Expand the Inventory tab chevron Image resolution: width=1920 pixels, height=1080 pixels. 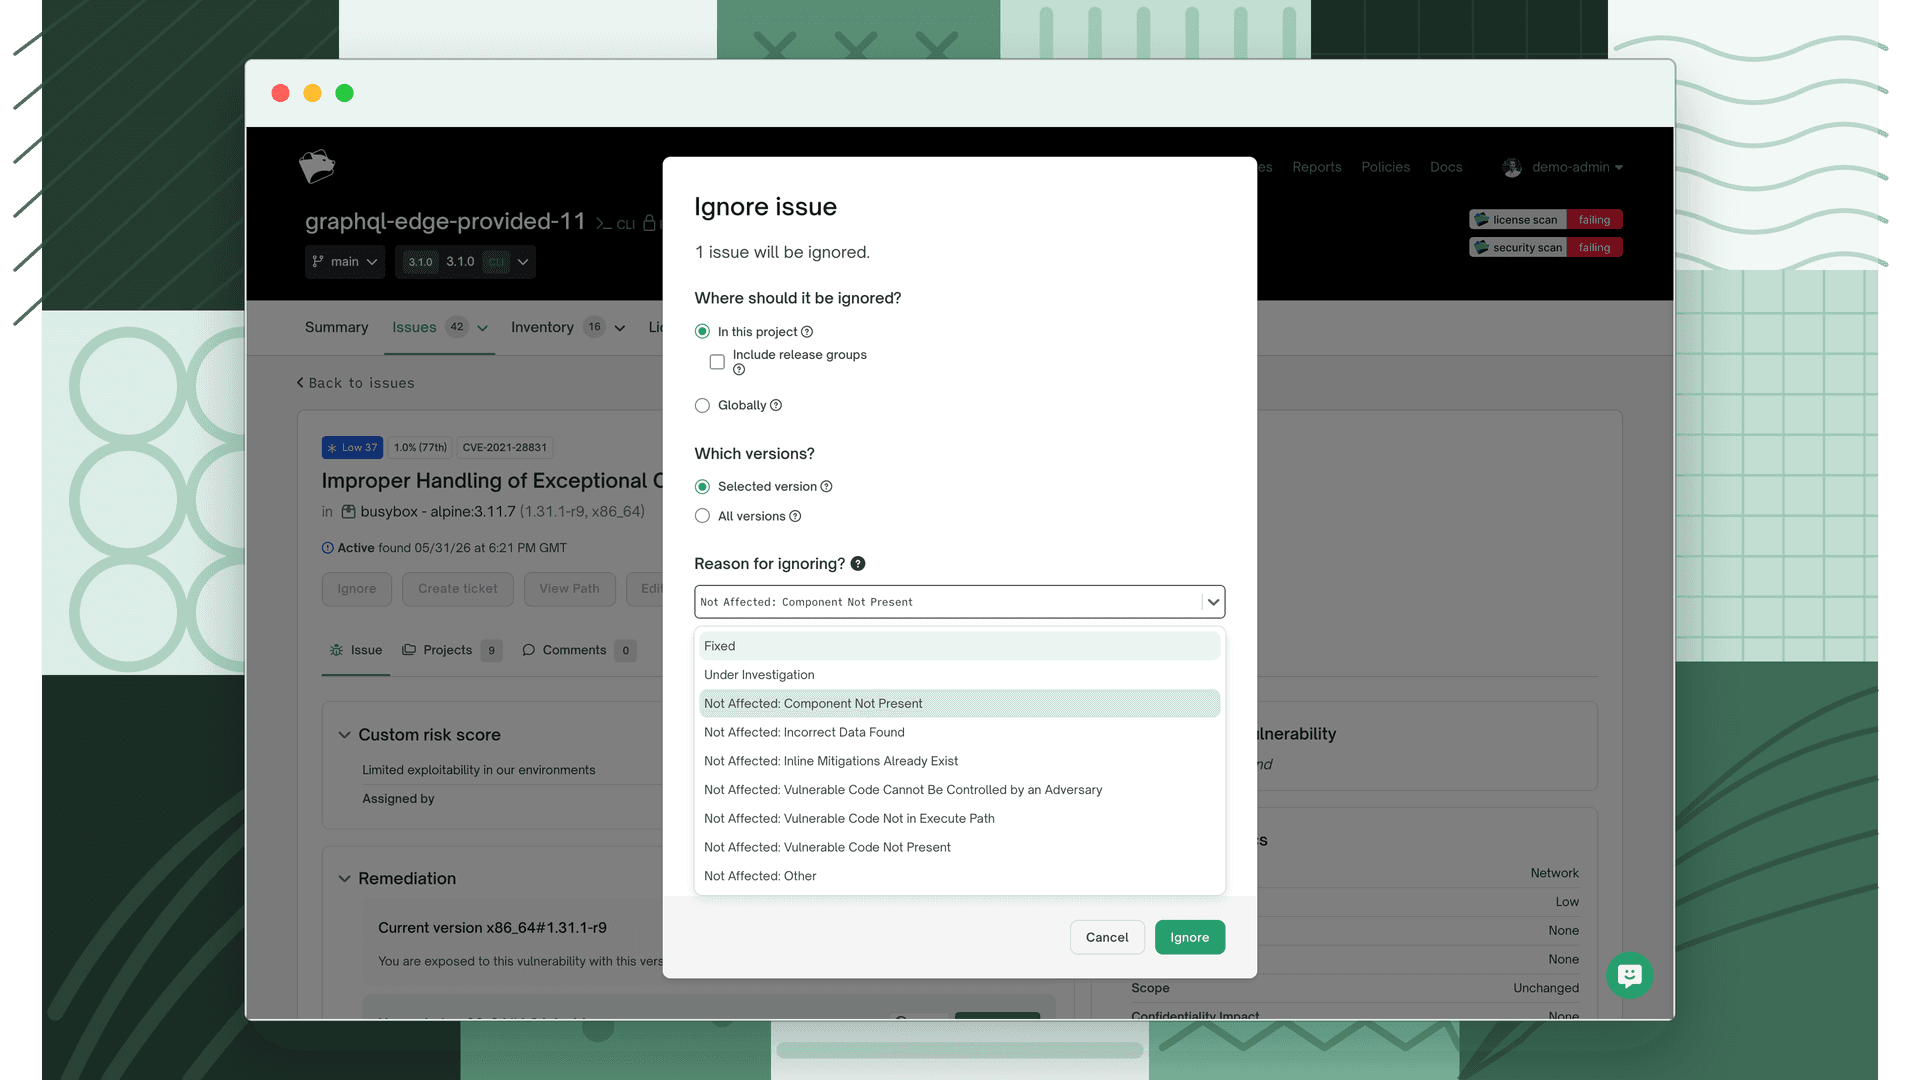(x=620, y=328)
